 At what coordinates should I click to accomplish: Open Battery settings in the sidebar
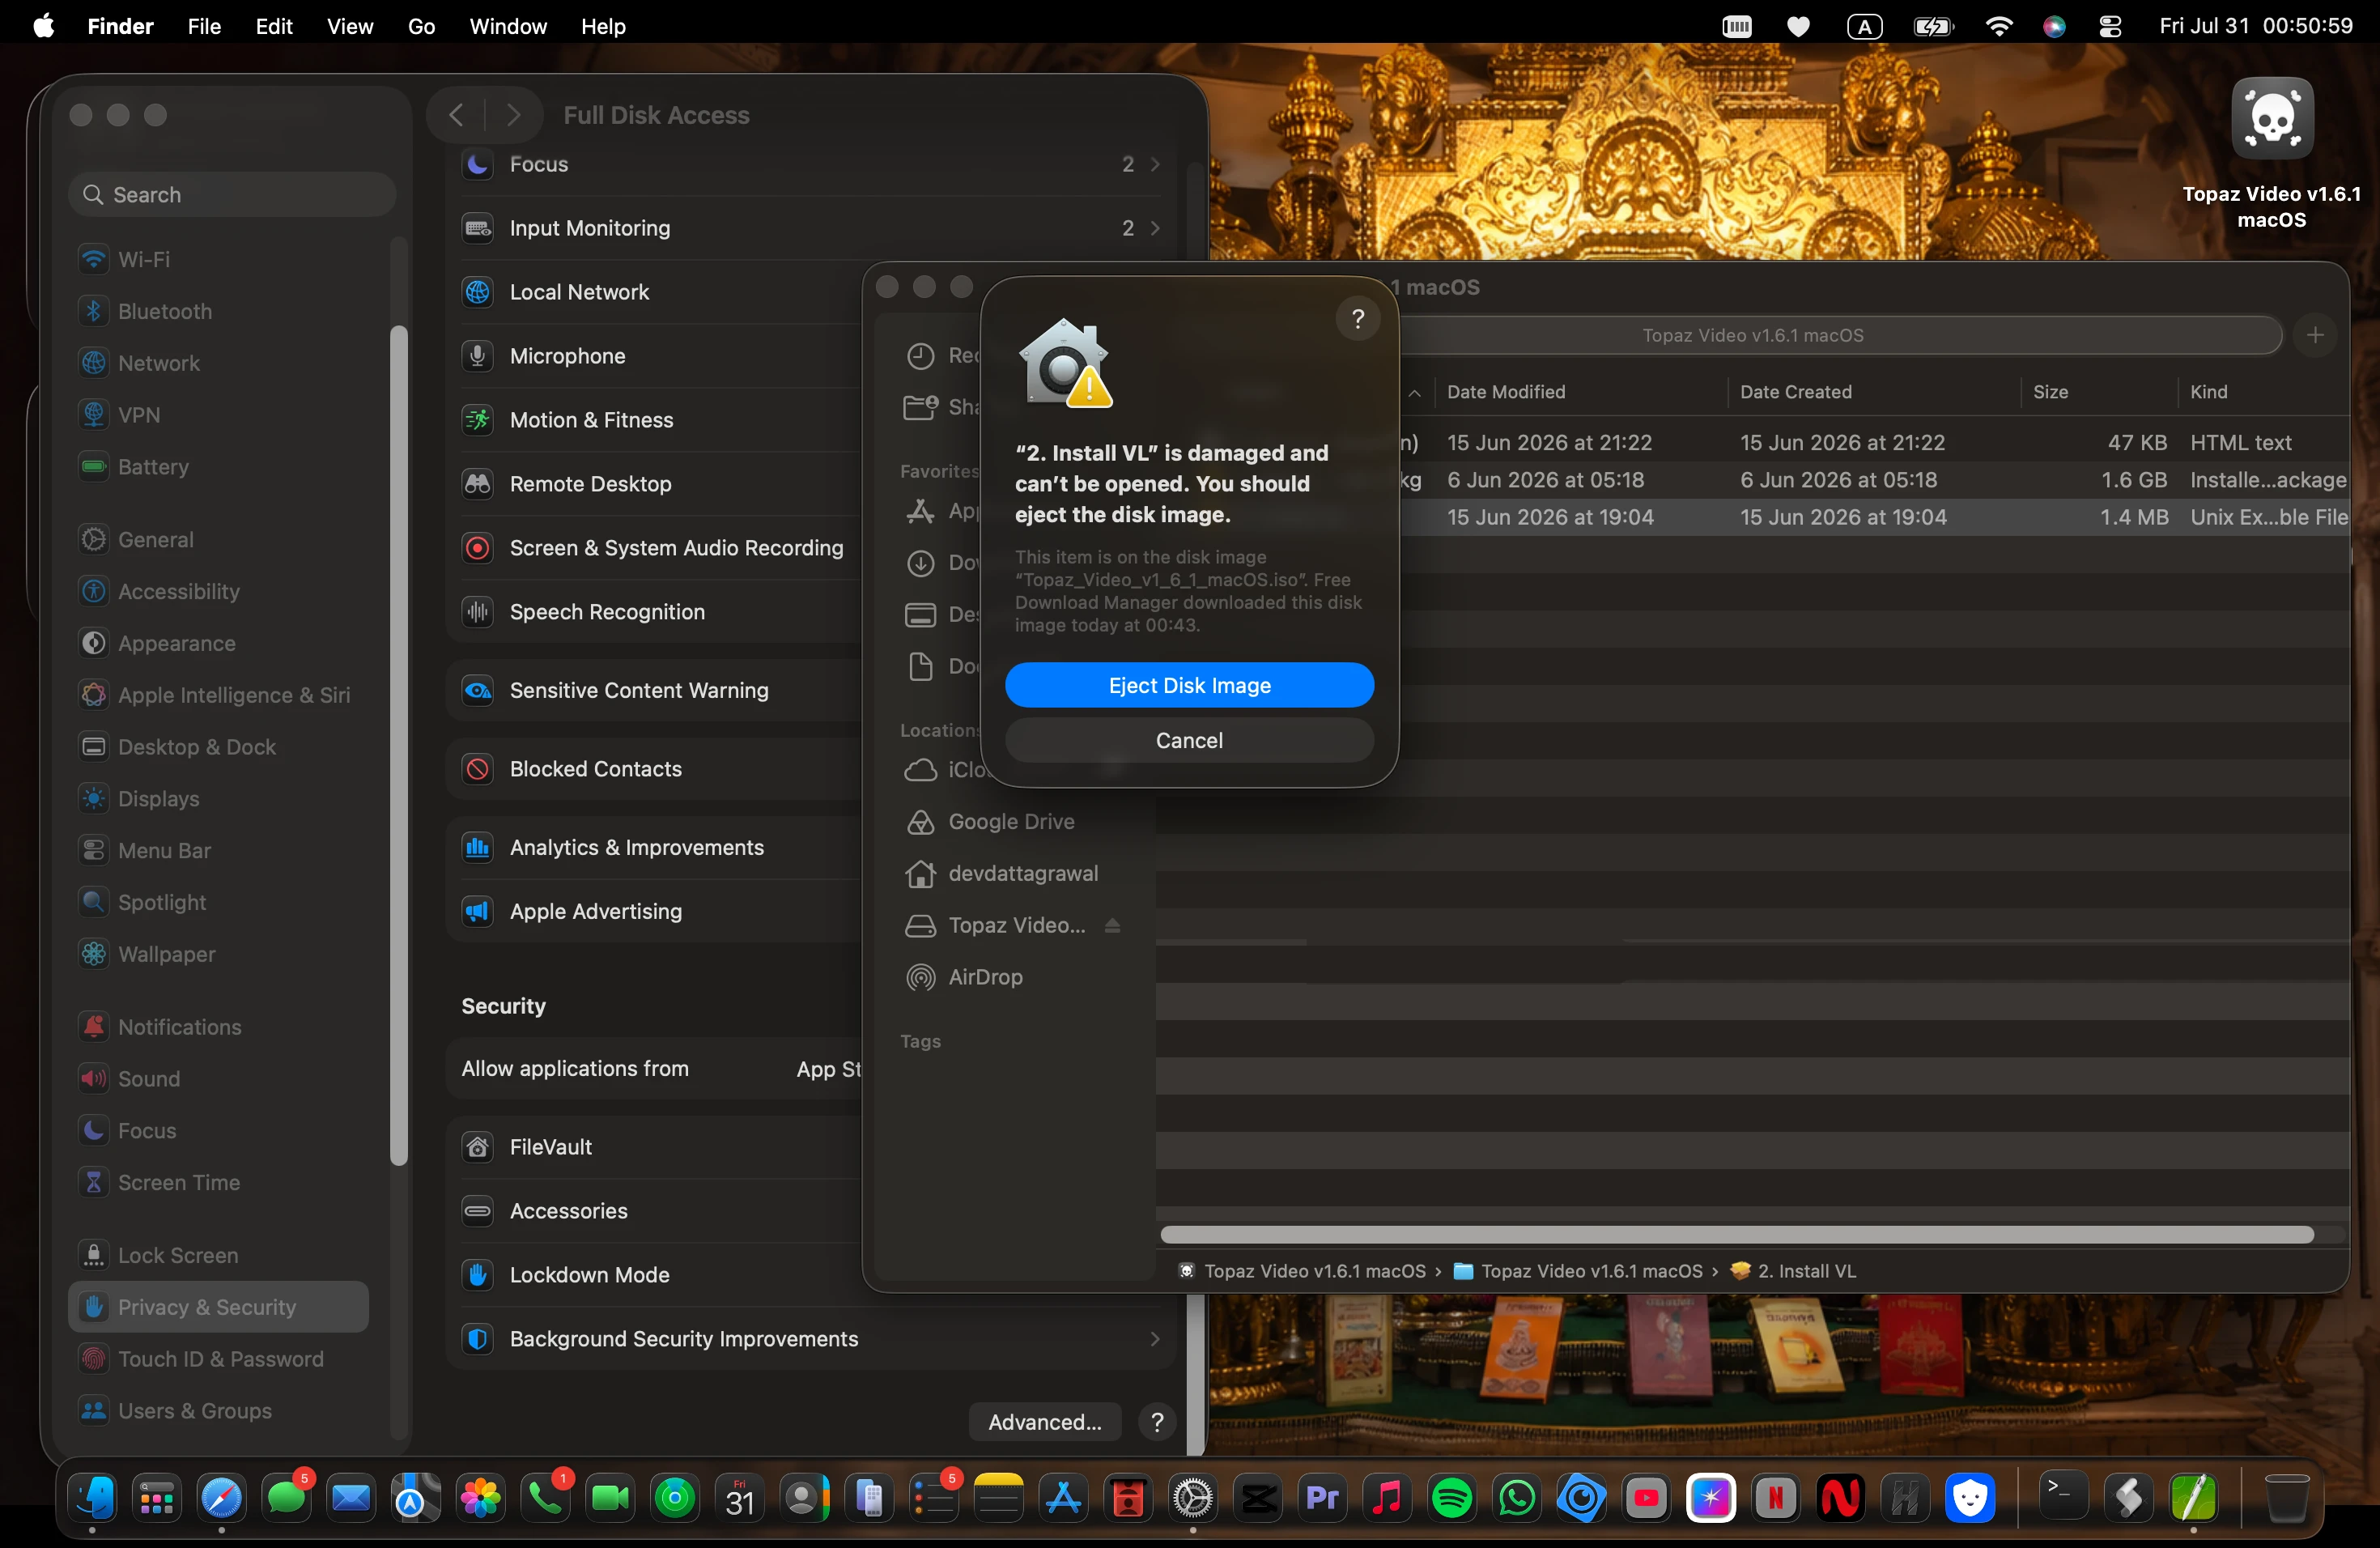153,466
